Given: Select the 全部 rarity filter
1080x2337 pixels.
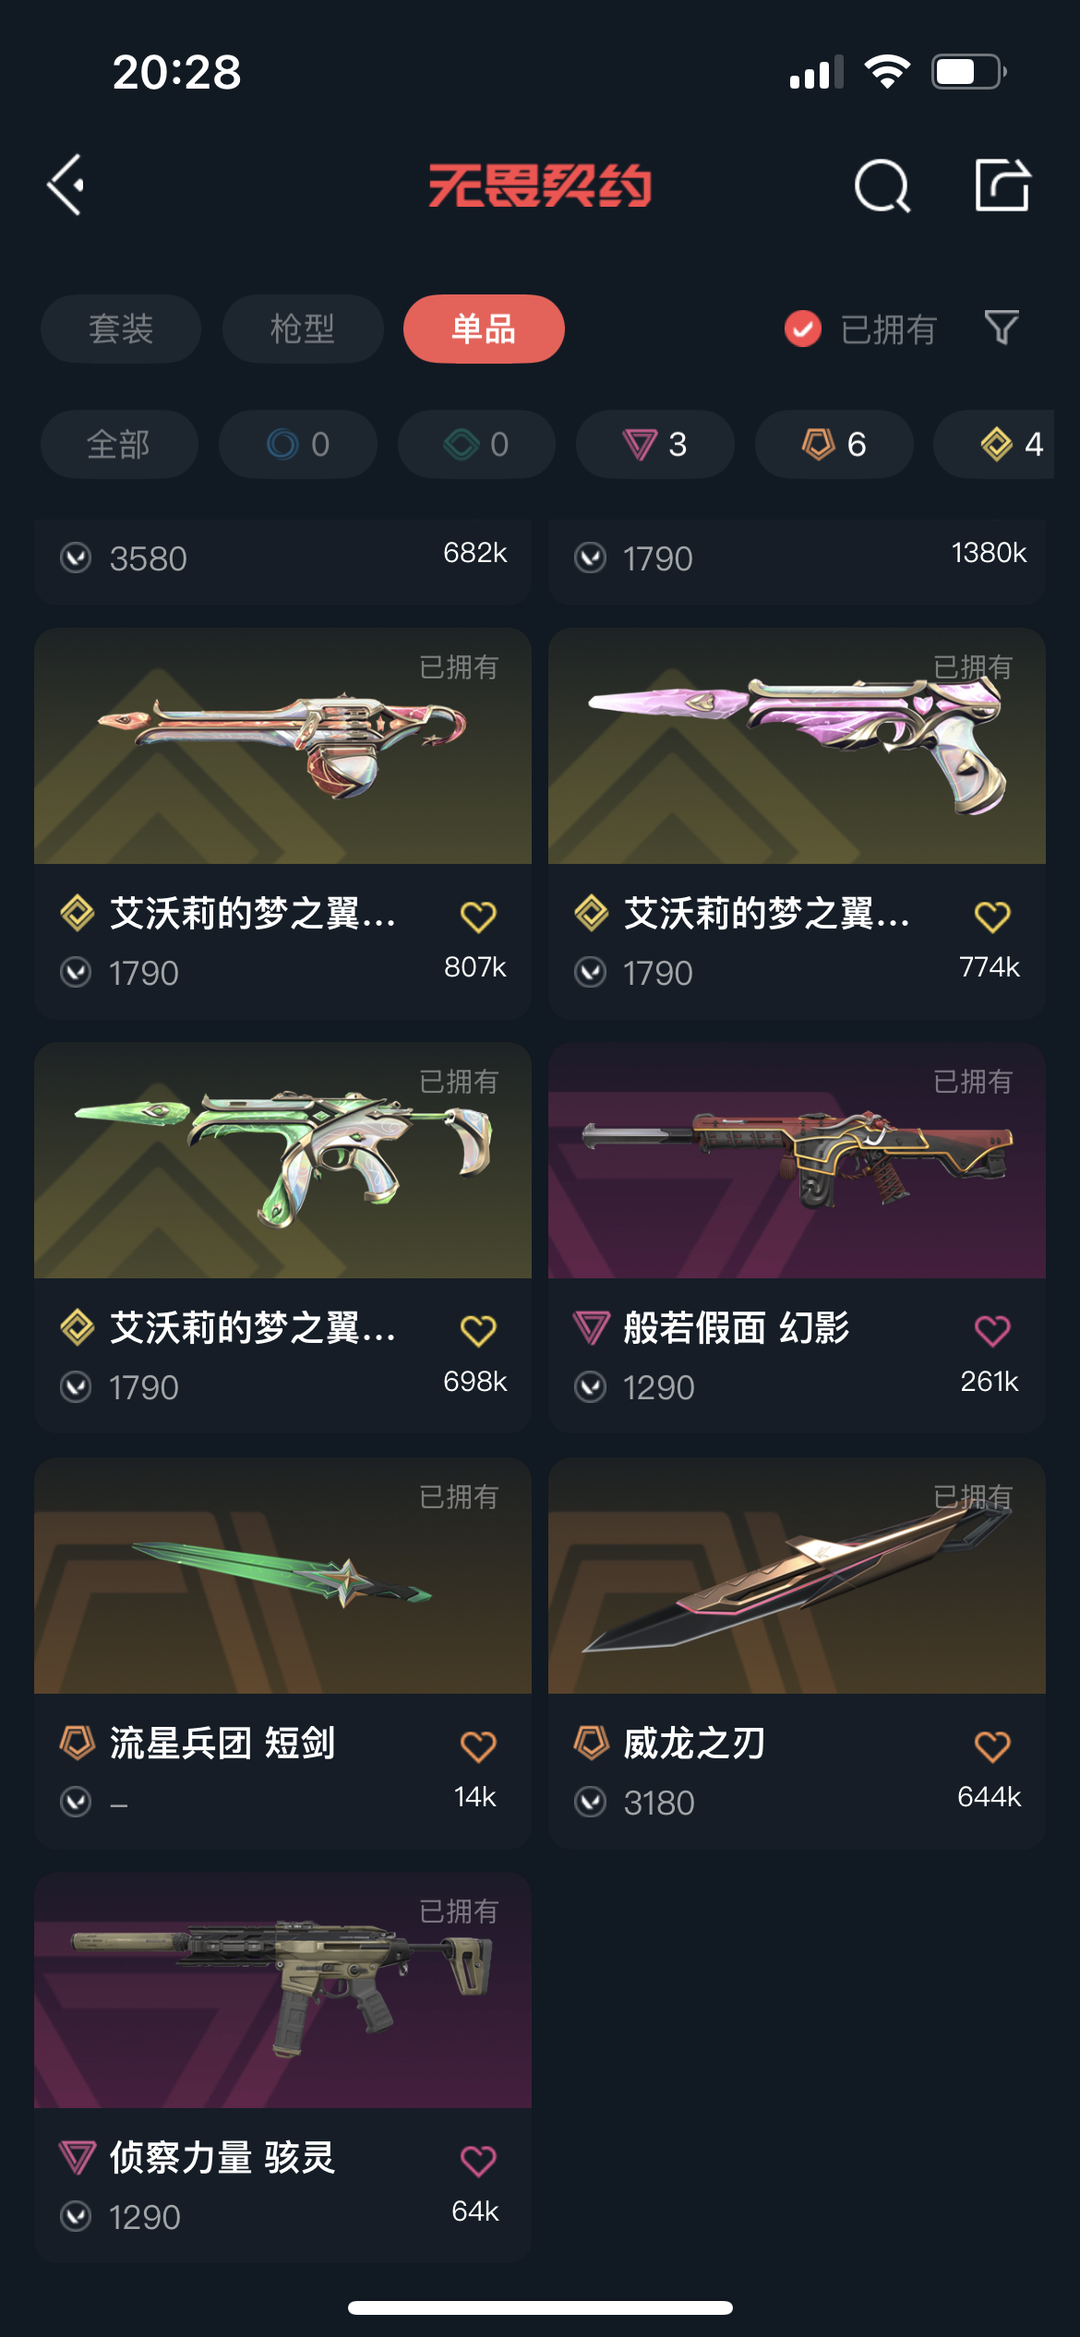Looking at the screenshot, I should (x=119, y=444).
